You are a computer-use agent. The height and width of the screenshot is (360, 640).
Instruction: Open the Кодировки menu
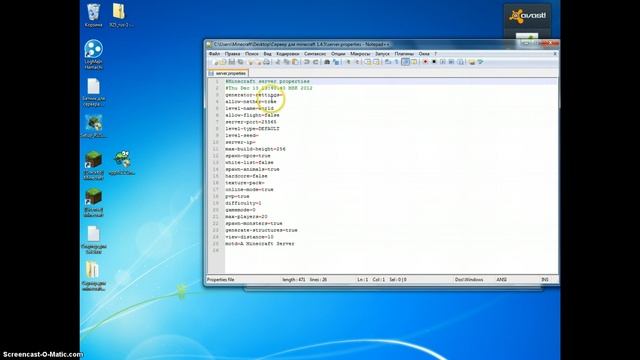pyautogui.click(x=287, y=53)
